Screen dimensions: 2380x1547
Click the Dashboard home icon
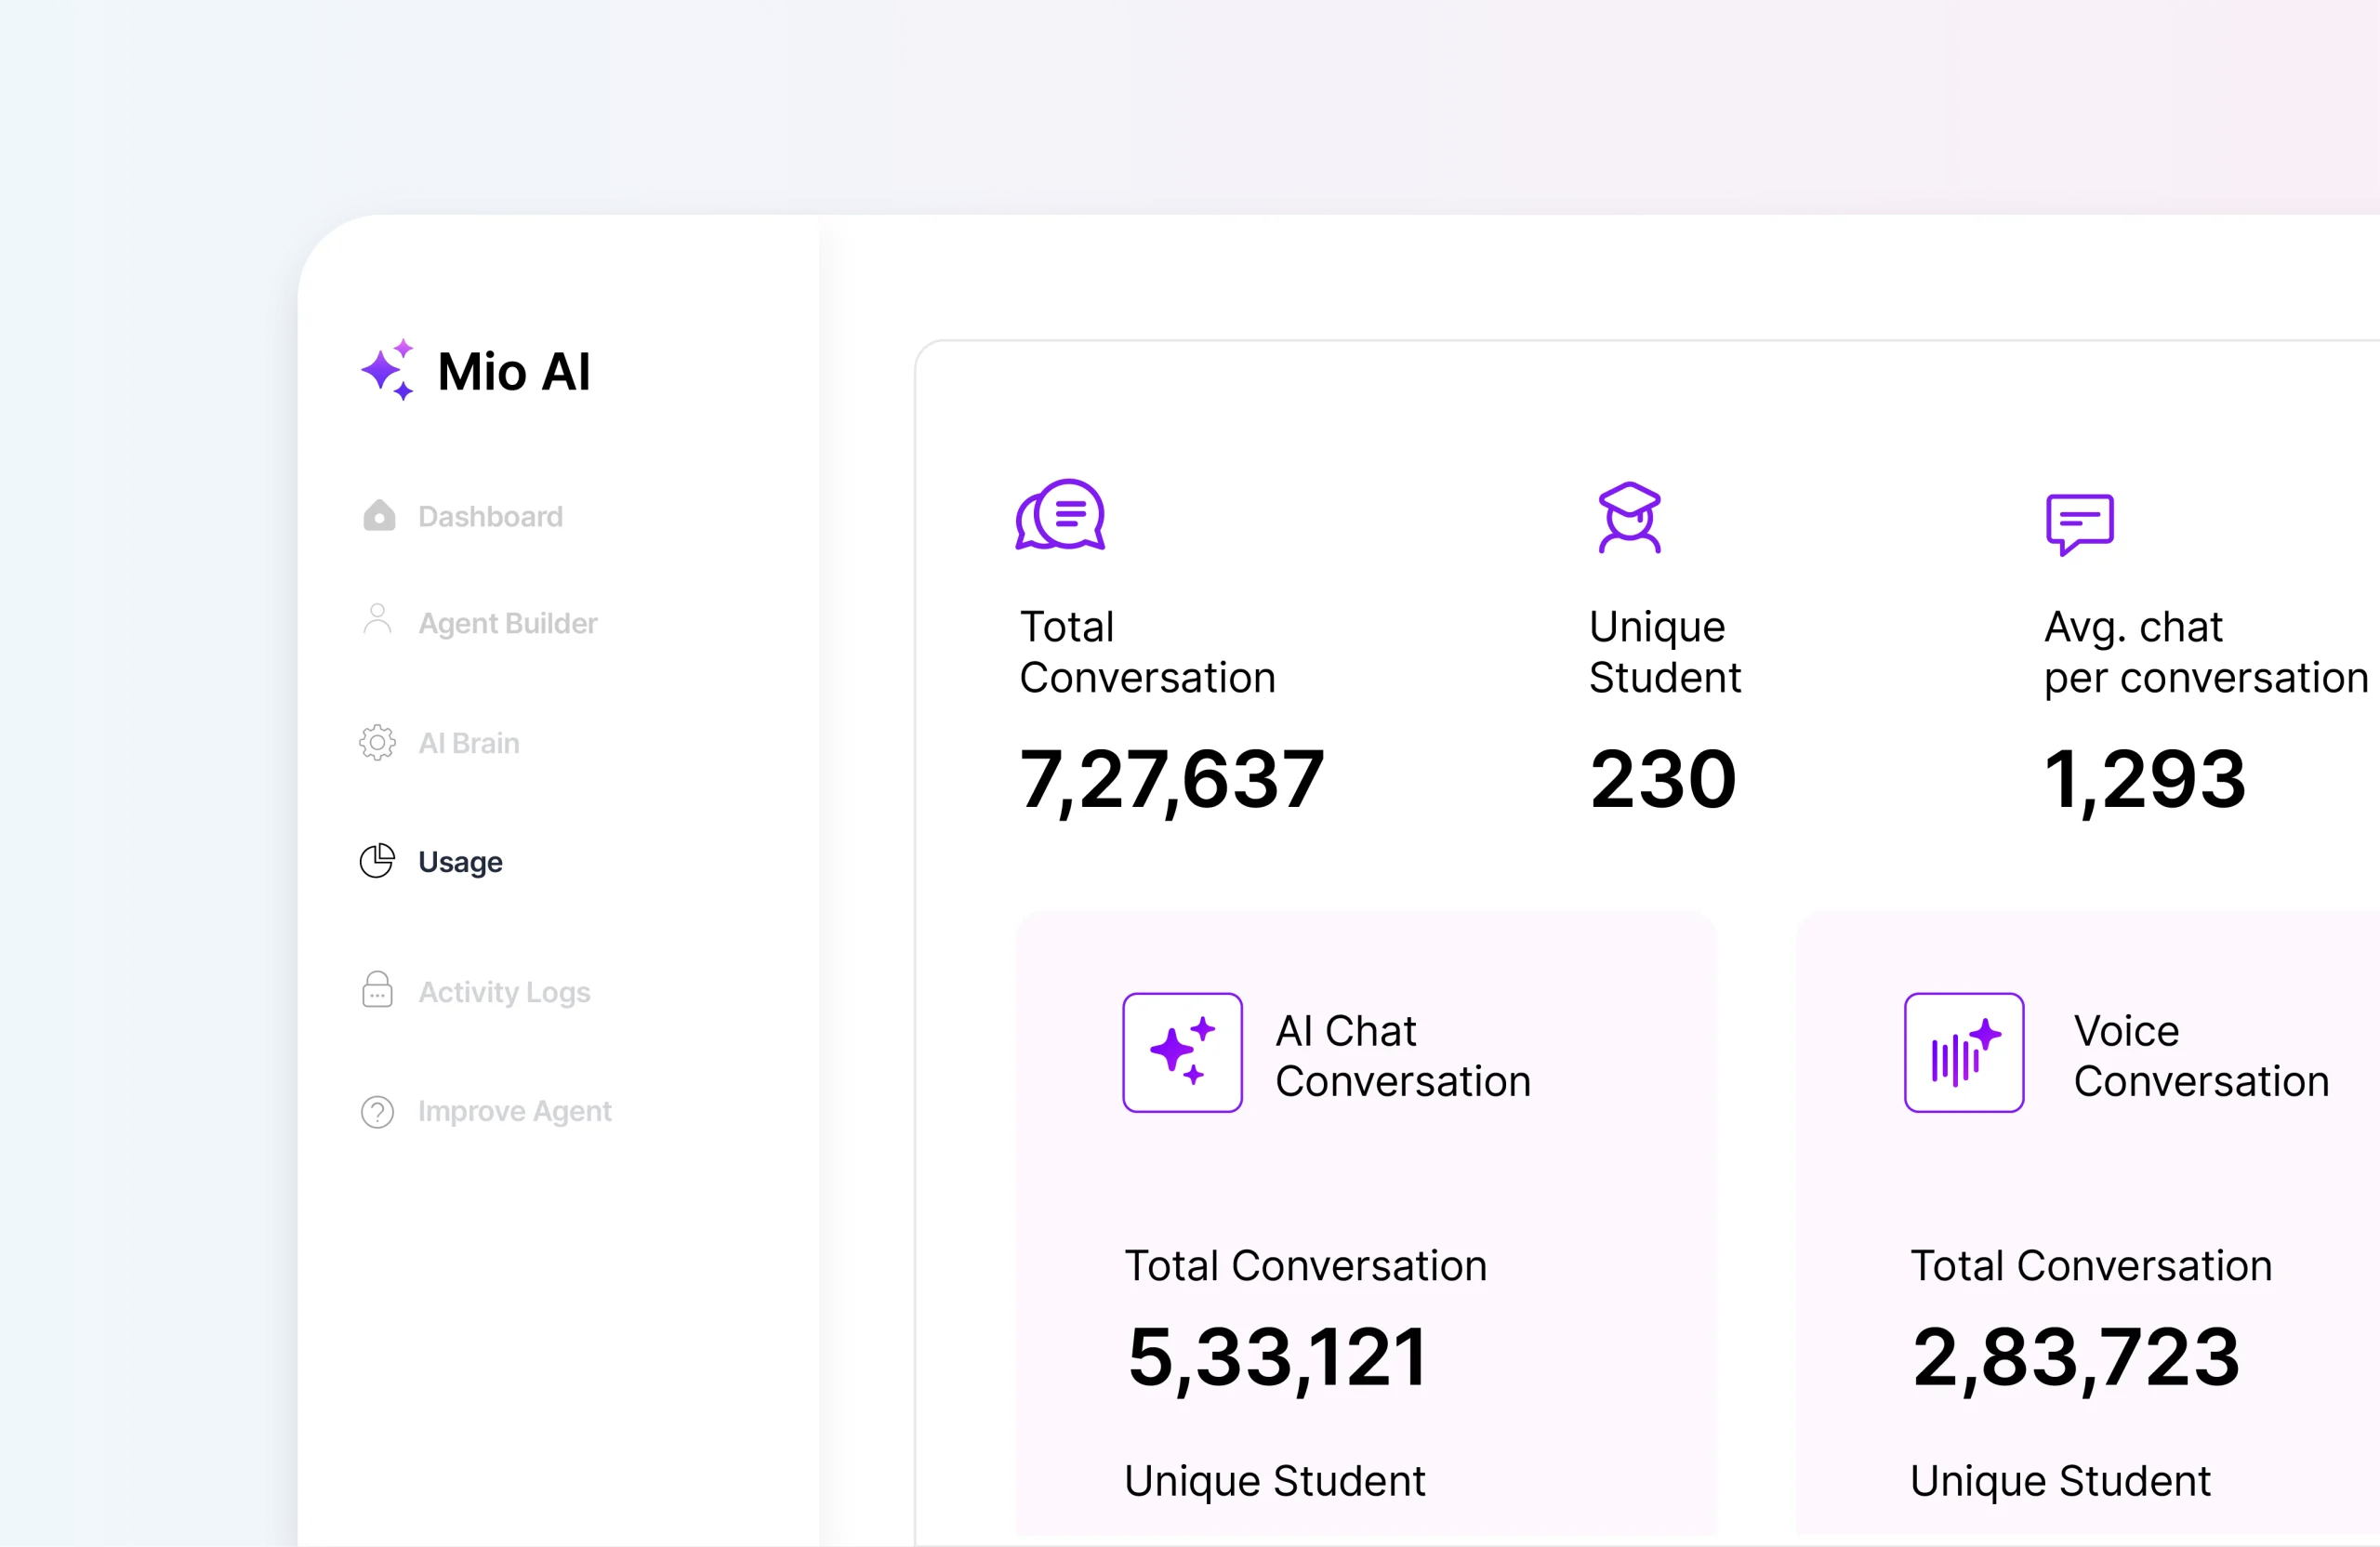(378, 516)
